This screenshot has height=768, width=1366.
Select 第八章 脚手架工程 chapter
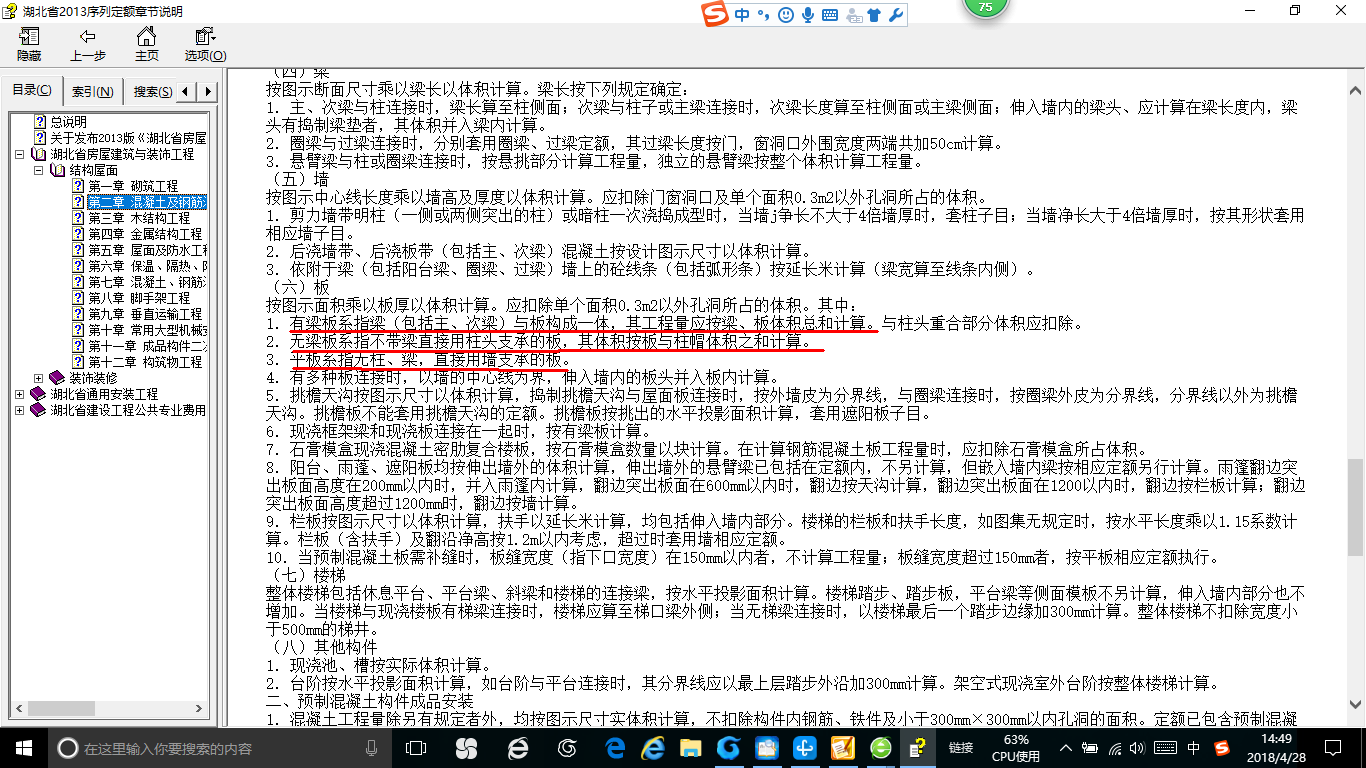[x=139, y=298]
